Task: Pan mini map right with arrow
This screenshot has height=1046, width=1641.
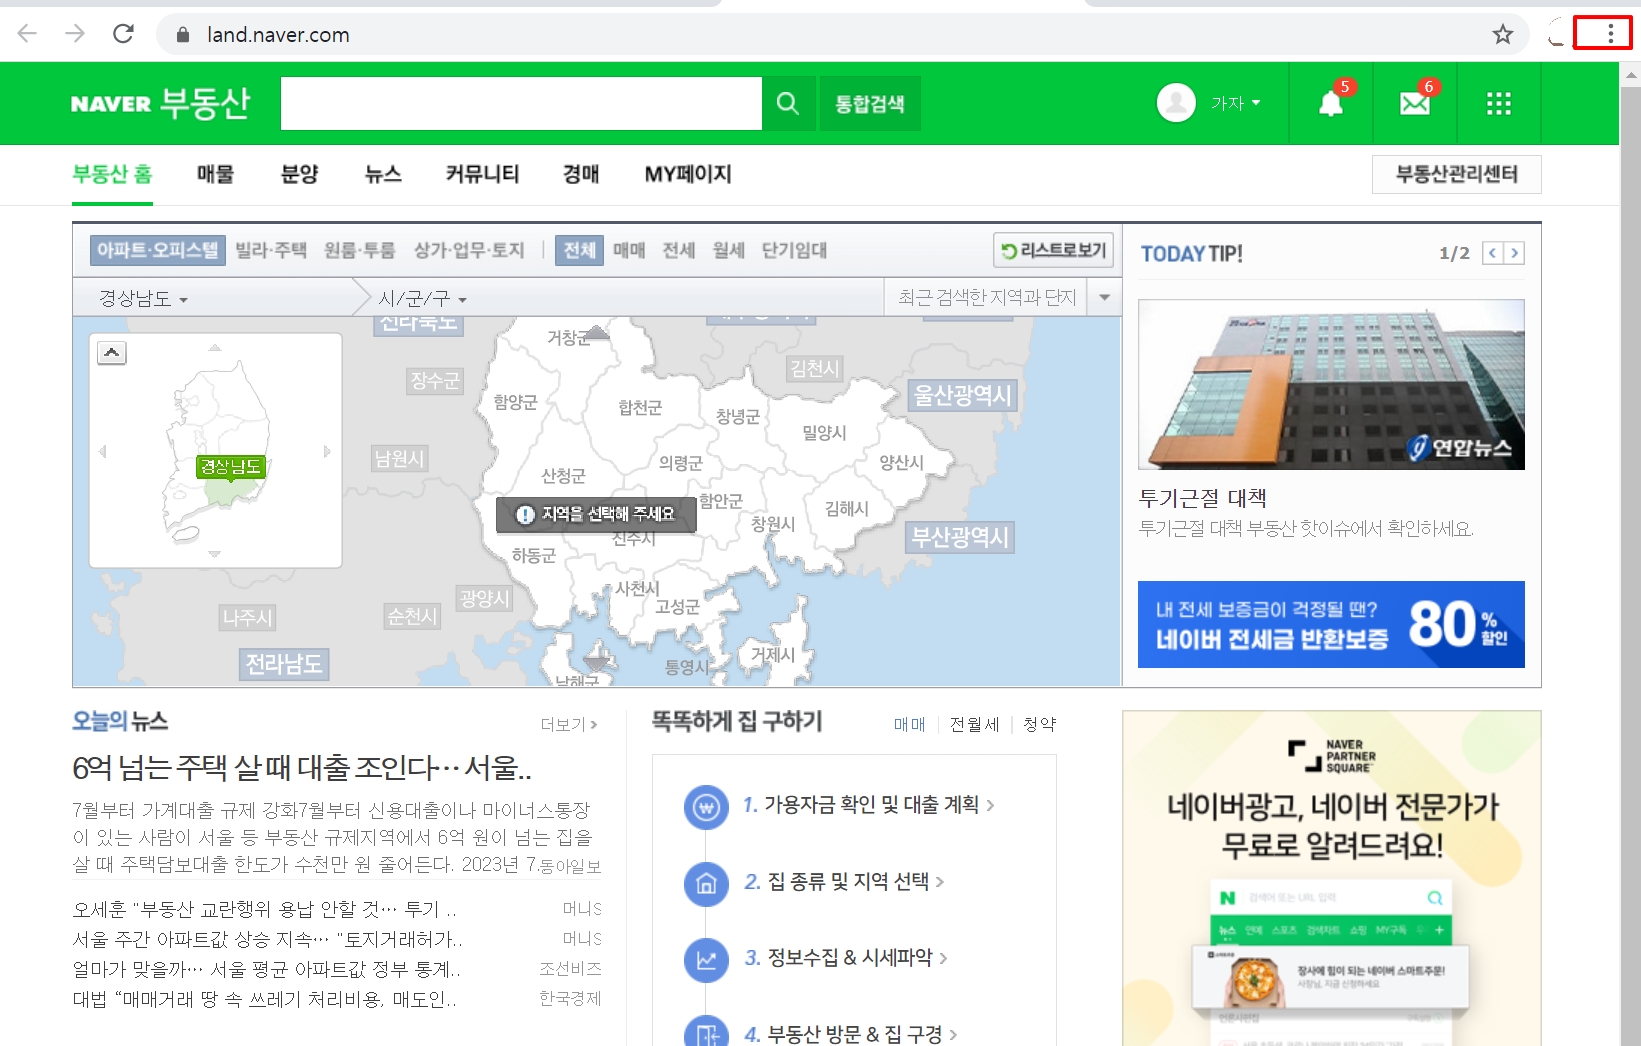Action: (327, 452)
